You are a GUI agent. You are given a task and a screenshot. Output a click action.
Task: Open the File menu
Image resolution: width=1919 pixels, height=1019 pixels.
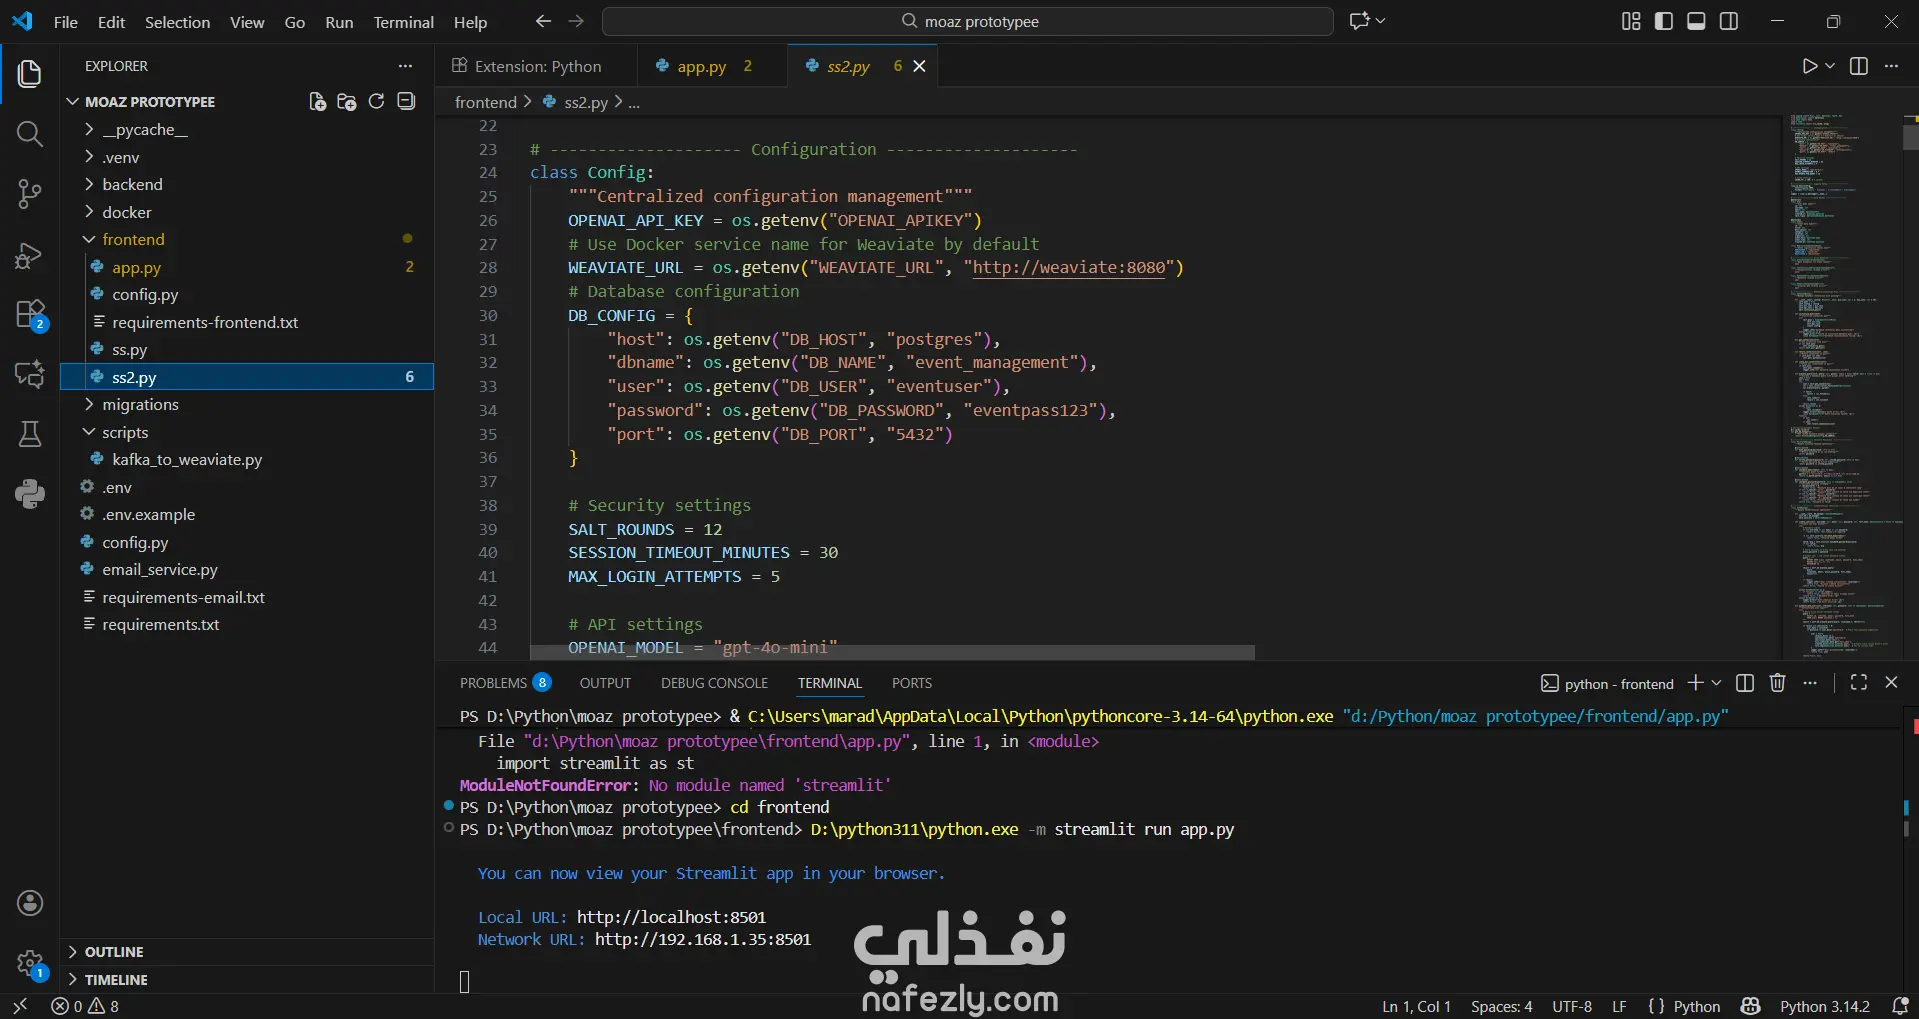66,22
